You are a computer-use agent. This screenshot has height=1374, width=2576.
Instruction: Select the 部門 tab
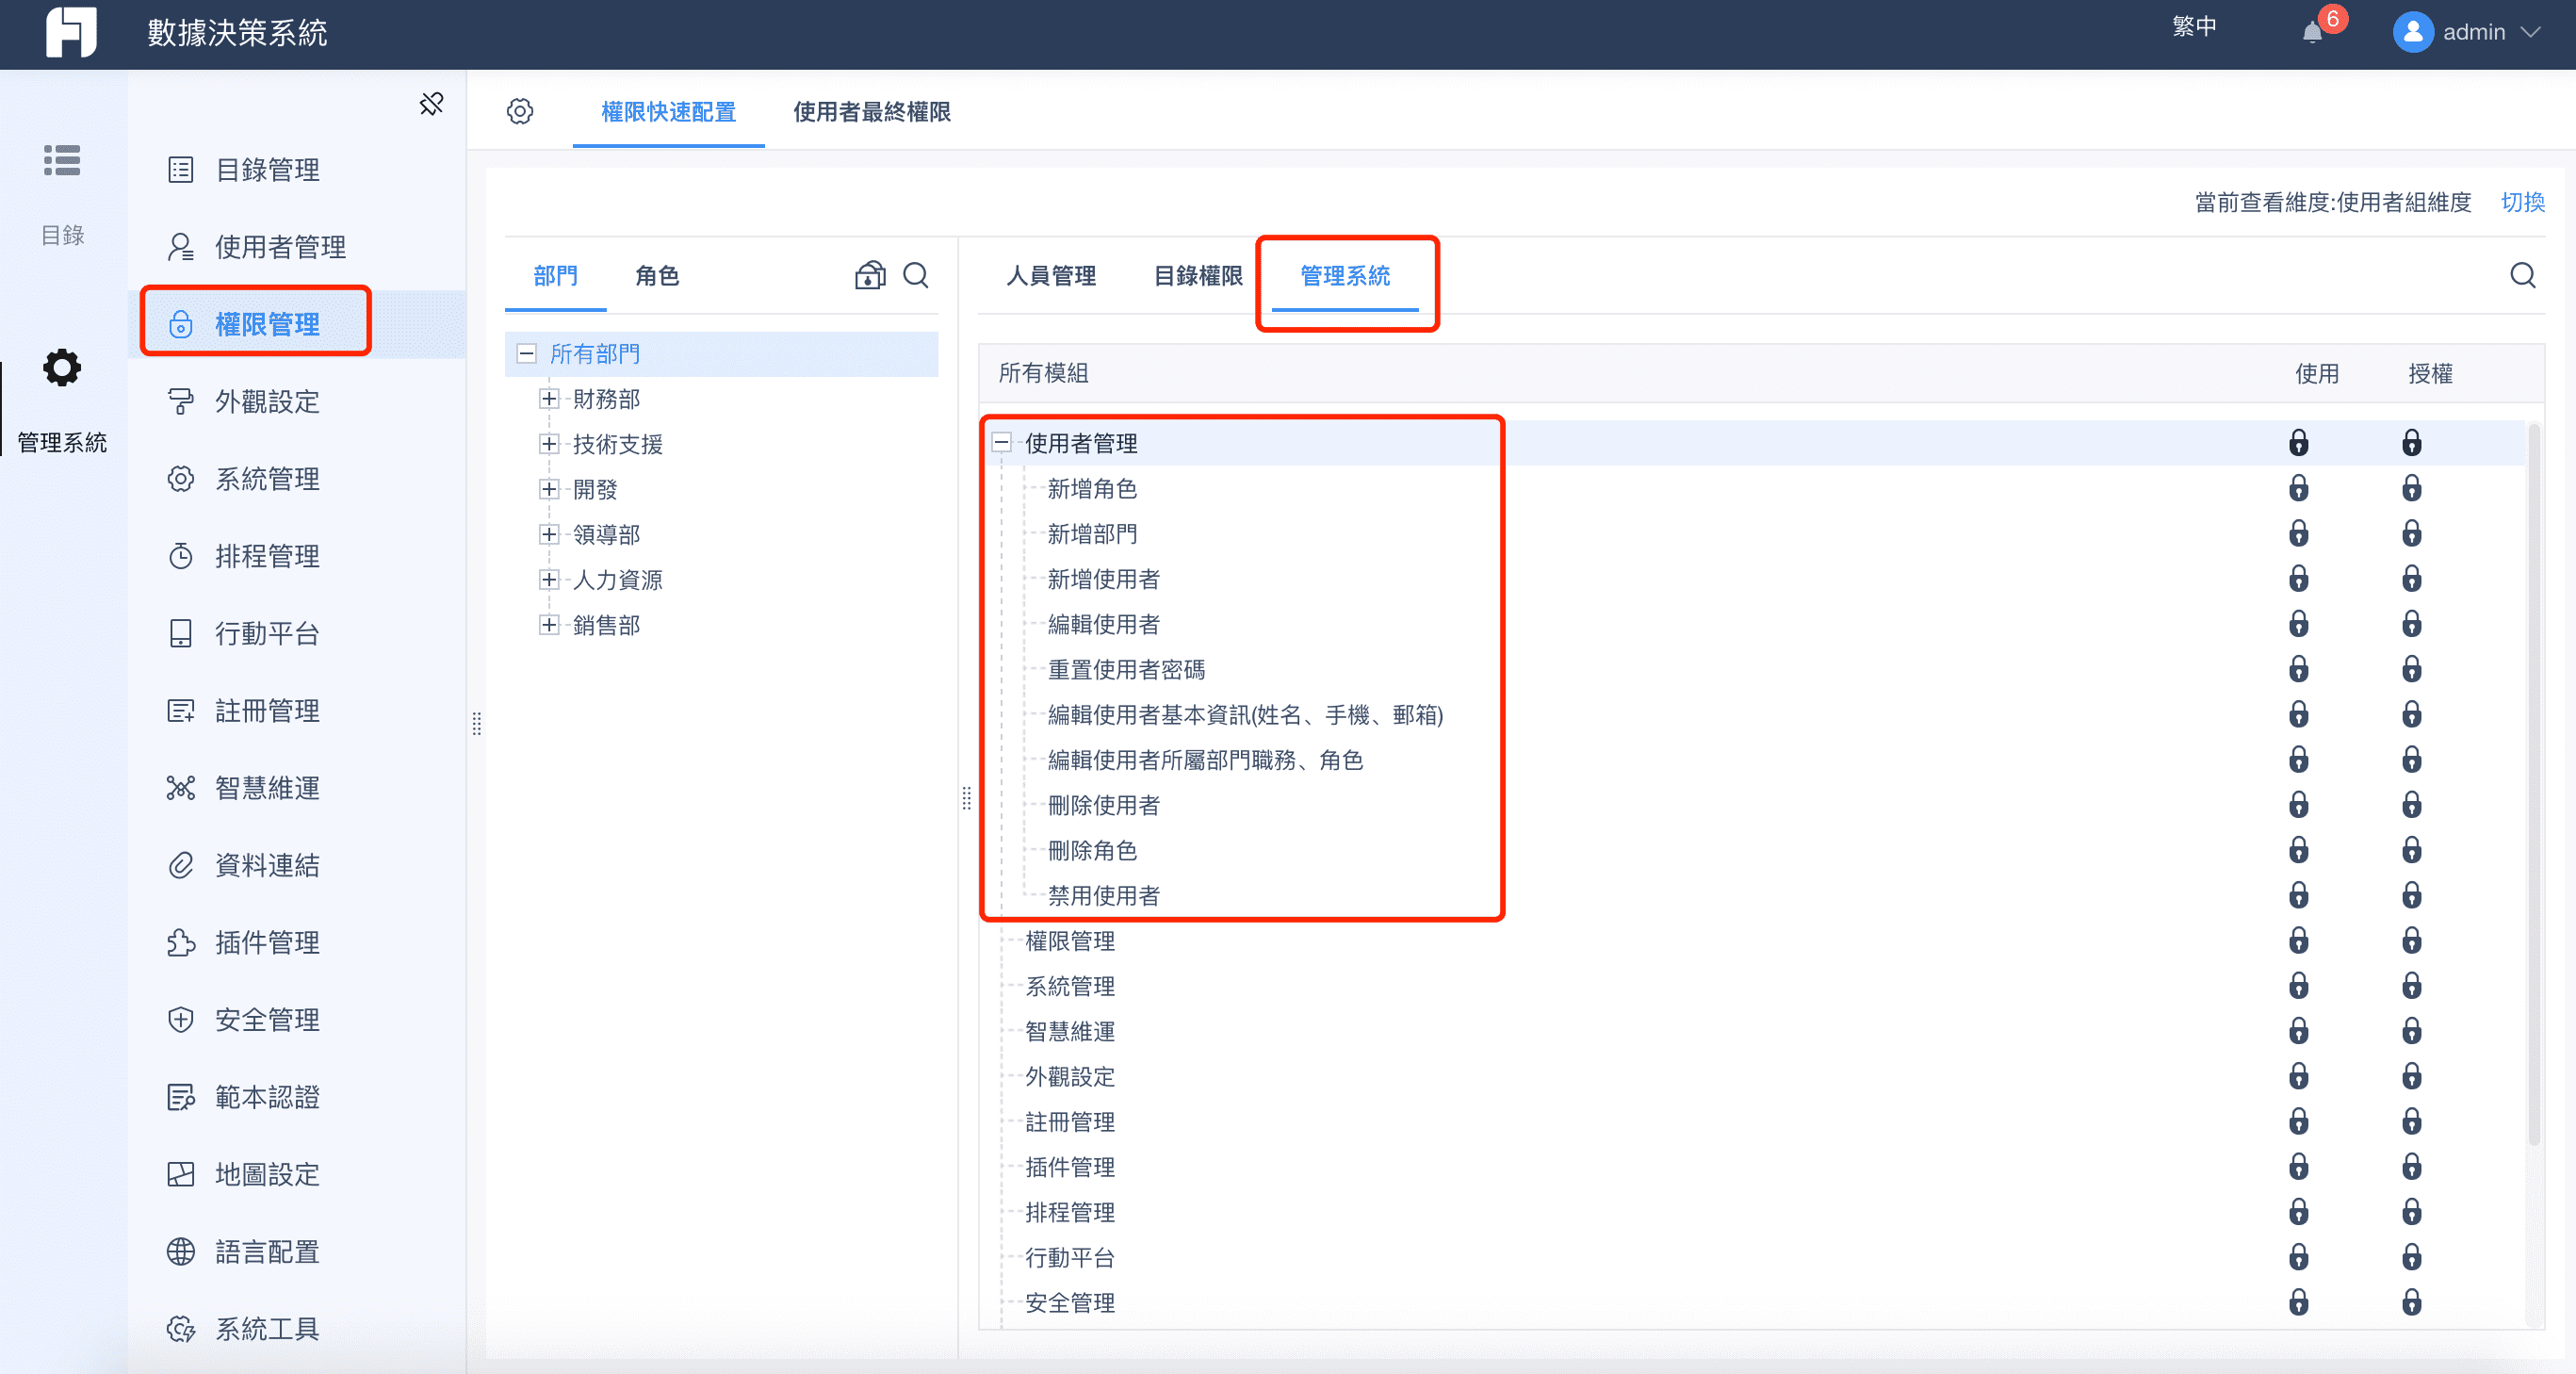point(555,276)
